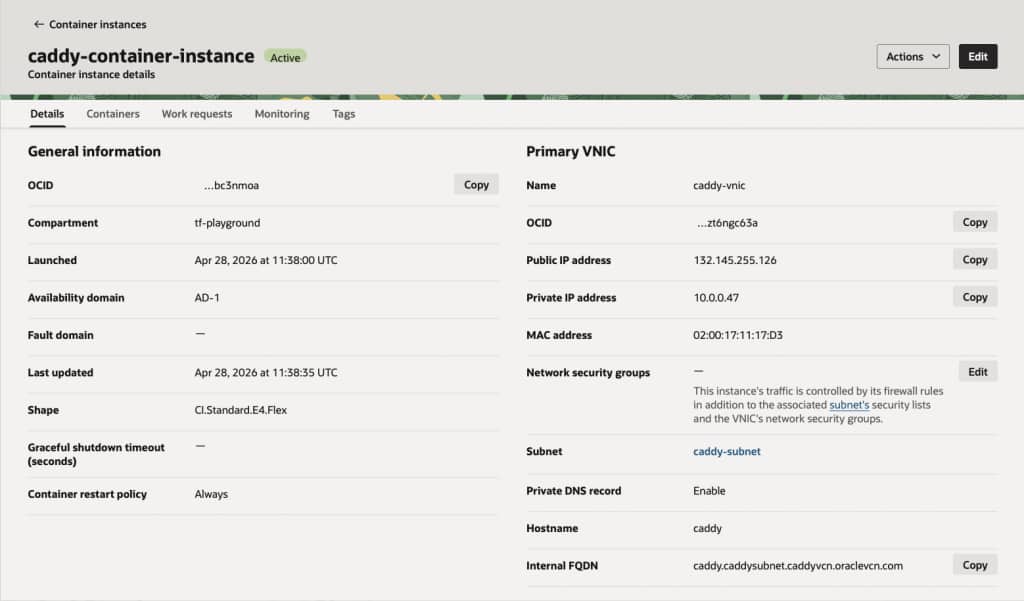Copy the Private IP address
This screenshot has width=1024, height=601.
tap(975, 297)
